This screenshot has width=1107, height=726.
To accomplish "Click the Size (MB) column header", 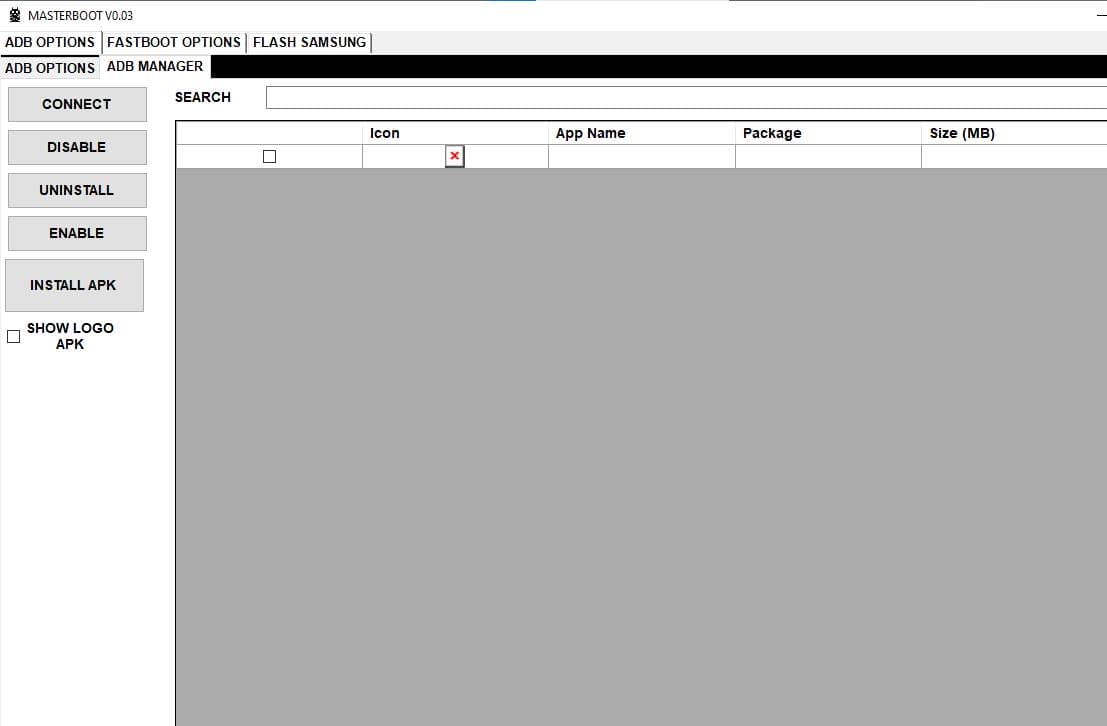I will click(1015, 133).
